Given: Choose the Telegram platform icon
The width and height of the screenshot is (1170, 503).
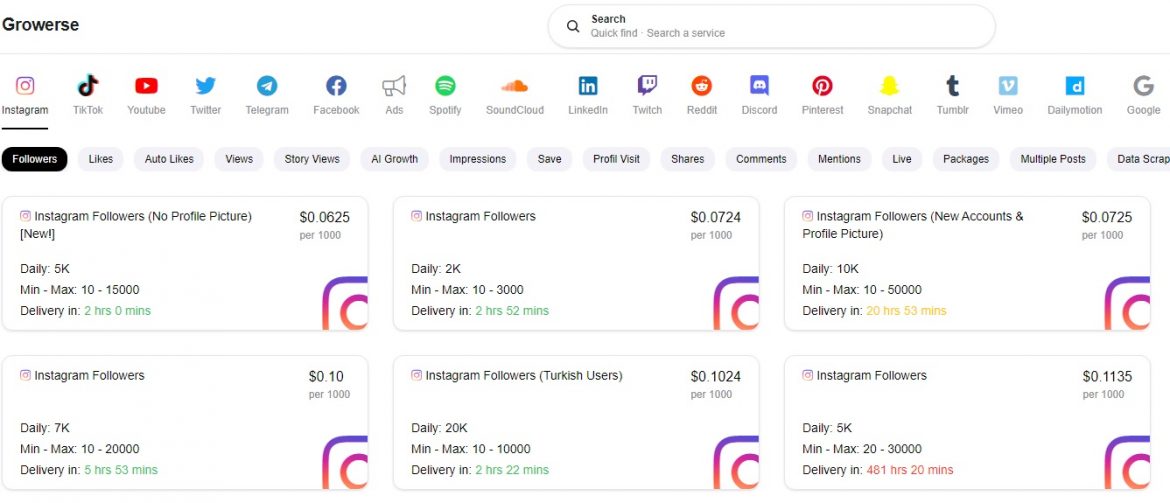Looking at the screenshot, I should 267,86.
